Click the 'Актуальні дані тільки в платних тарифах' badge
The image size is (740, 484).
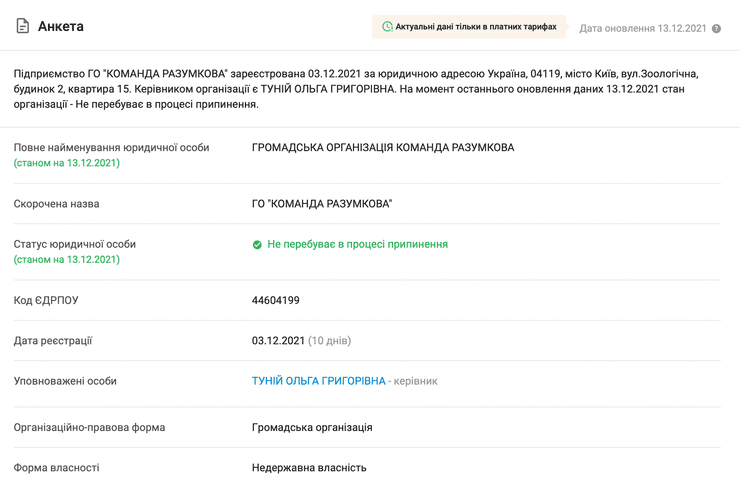click(x=469, y=27)
